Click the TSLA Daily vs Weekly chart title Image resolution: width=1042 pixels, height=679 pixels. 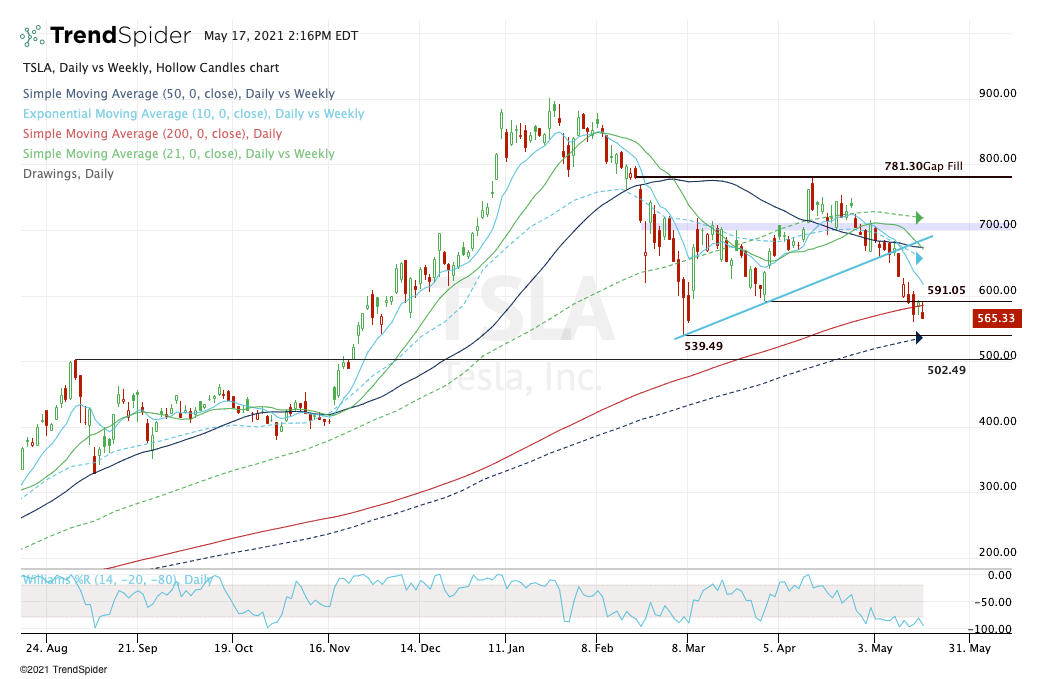[151, 68]
